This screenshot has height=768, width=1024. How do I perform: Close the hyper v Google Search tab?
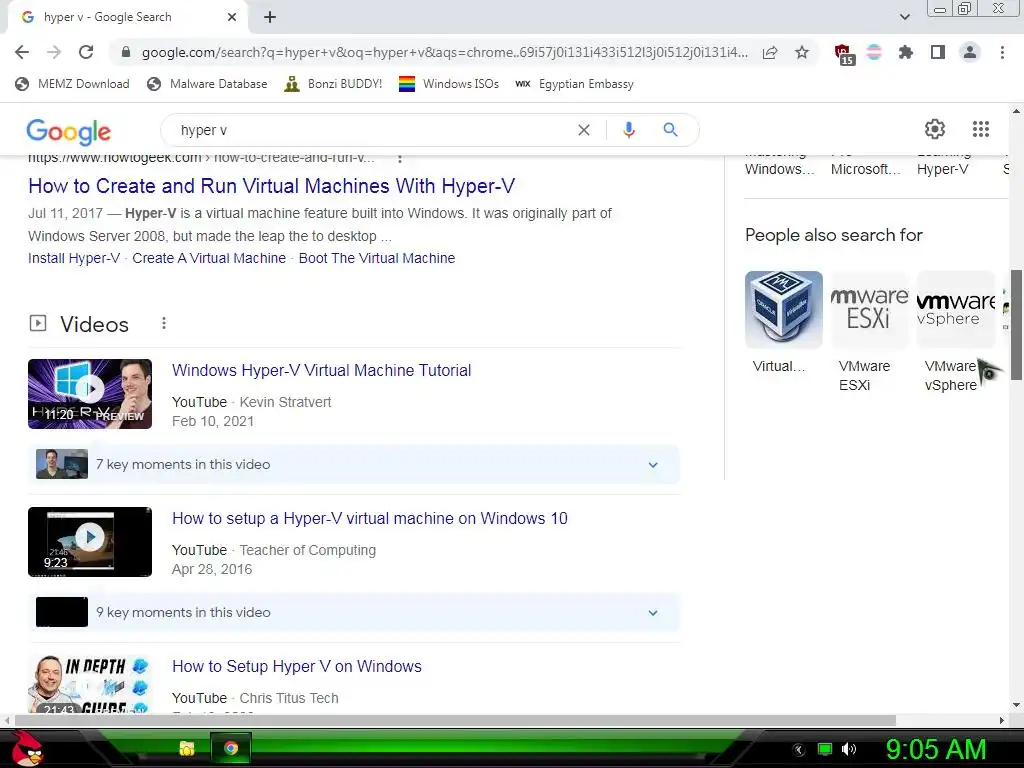click(x=232, y=18)
